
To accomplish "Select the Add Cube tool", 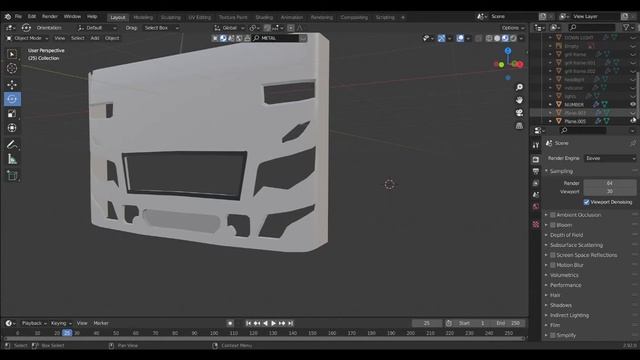I will [12, 176].
